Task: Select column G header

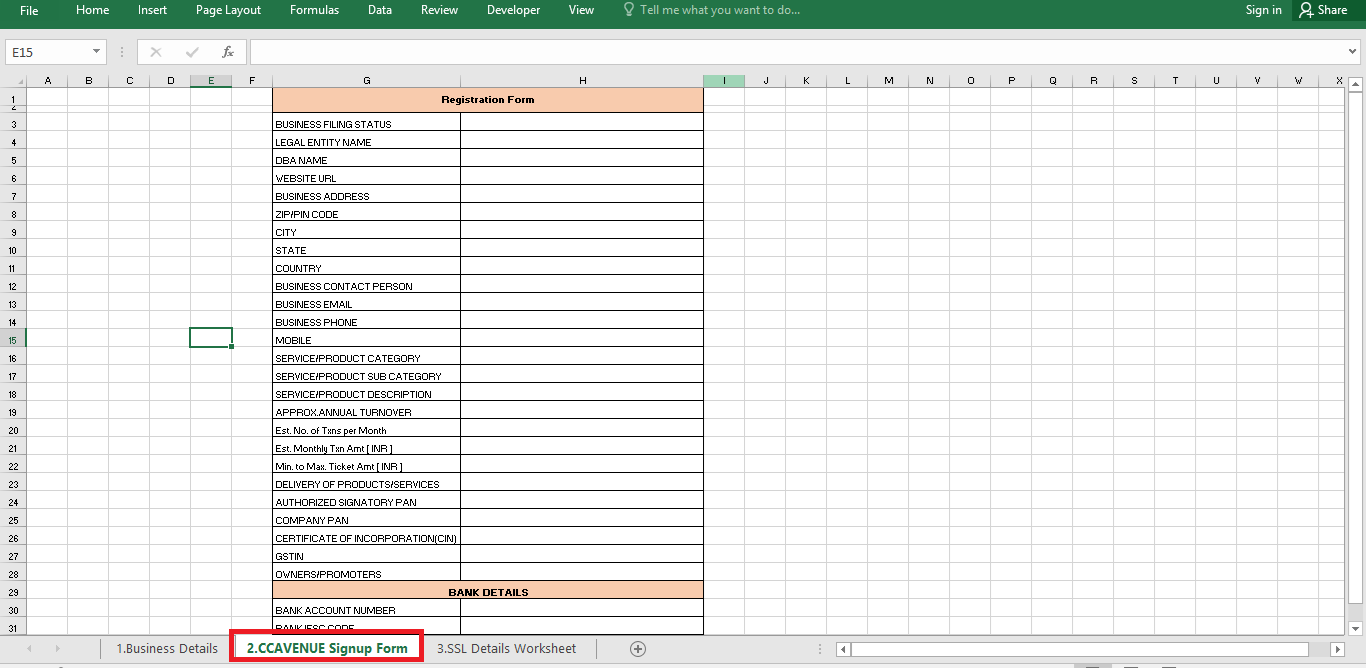Action: 367,81
